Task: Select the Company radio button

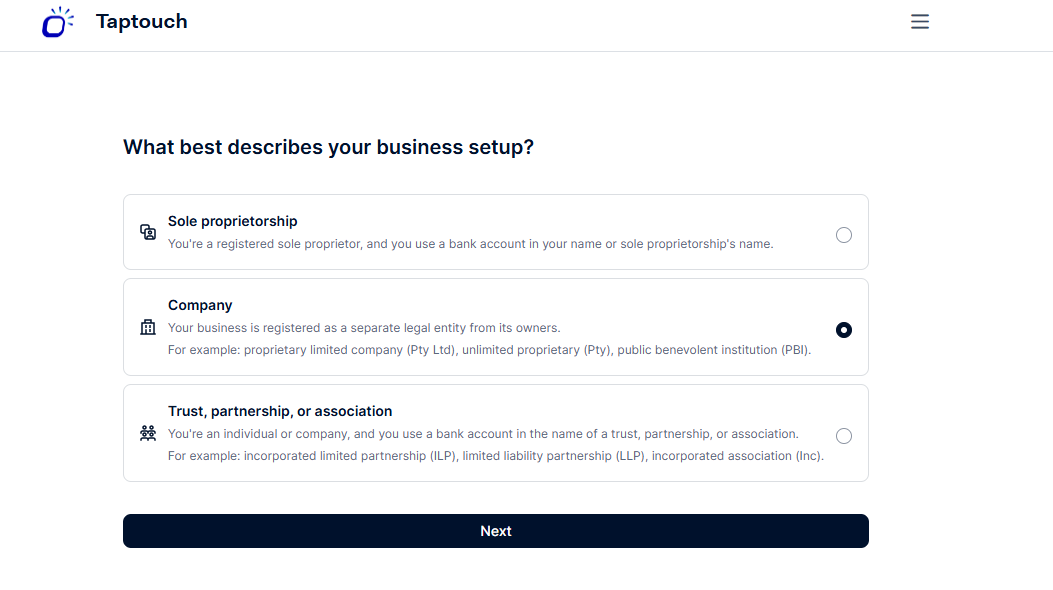Action: click(844, 330)
